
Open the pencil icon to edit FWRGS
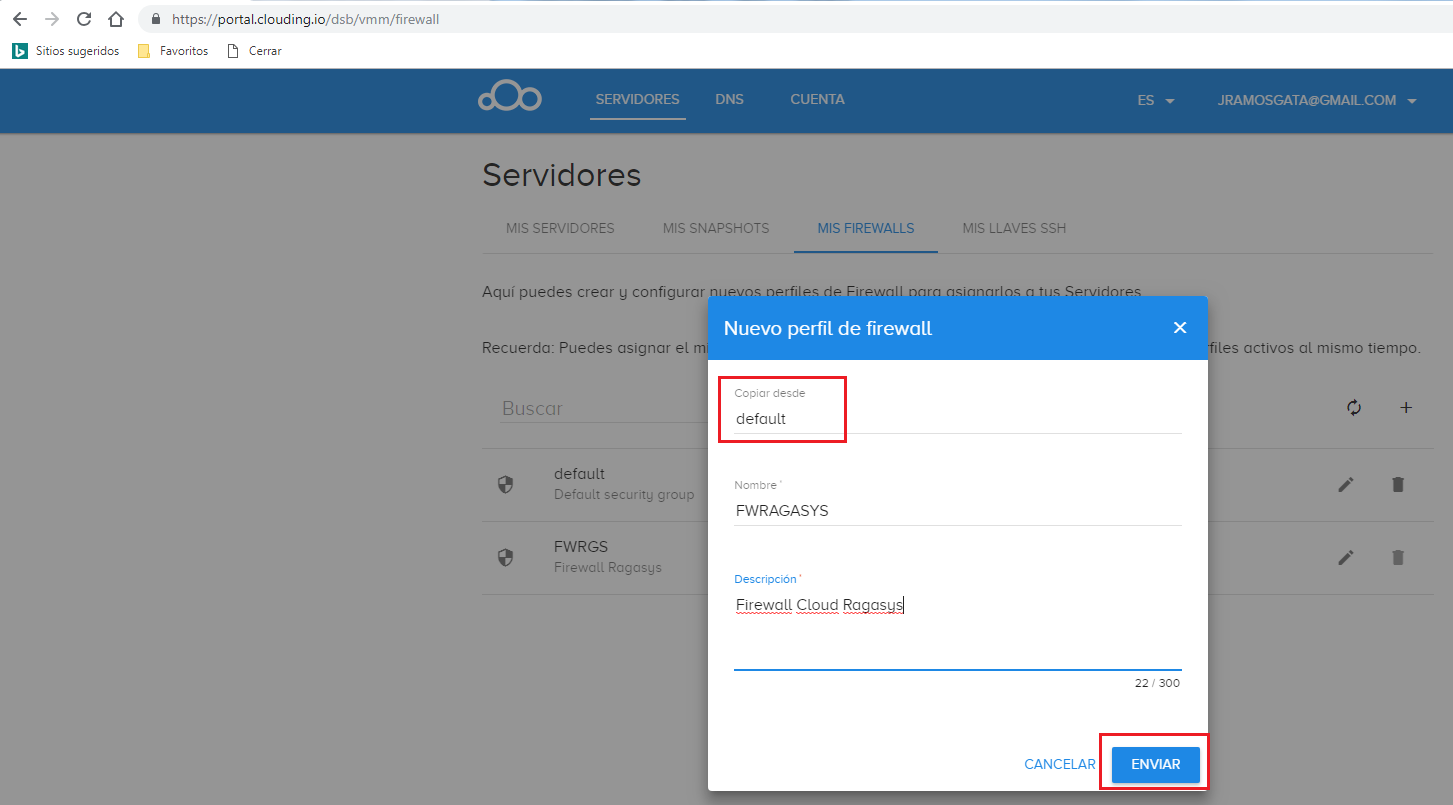1346,557
